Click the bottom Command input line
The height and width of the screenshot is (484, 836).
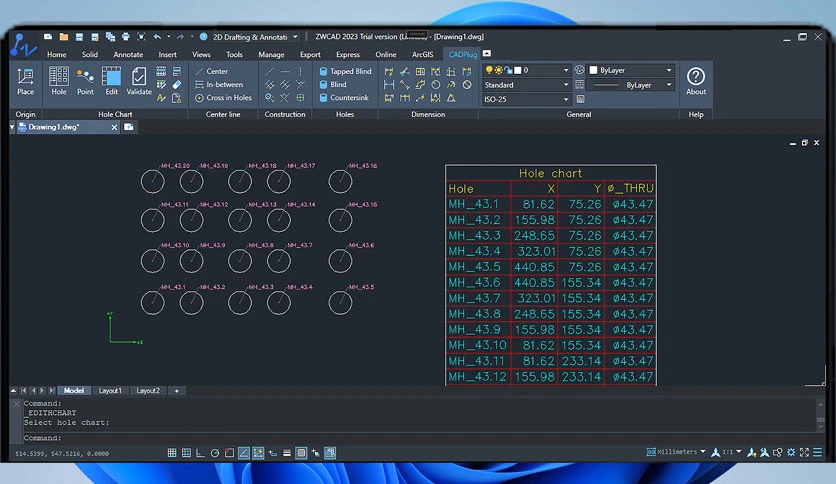tap(419, 438)
